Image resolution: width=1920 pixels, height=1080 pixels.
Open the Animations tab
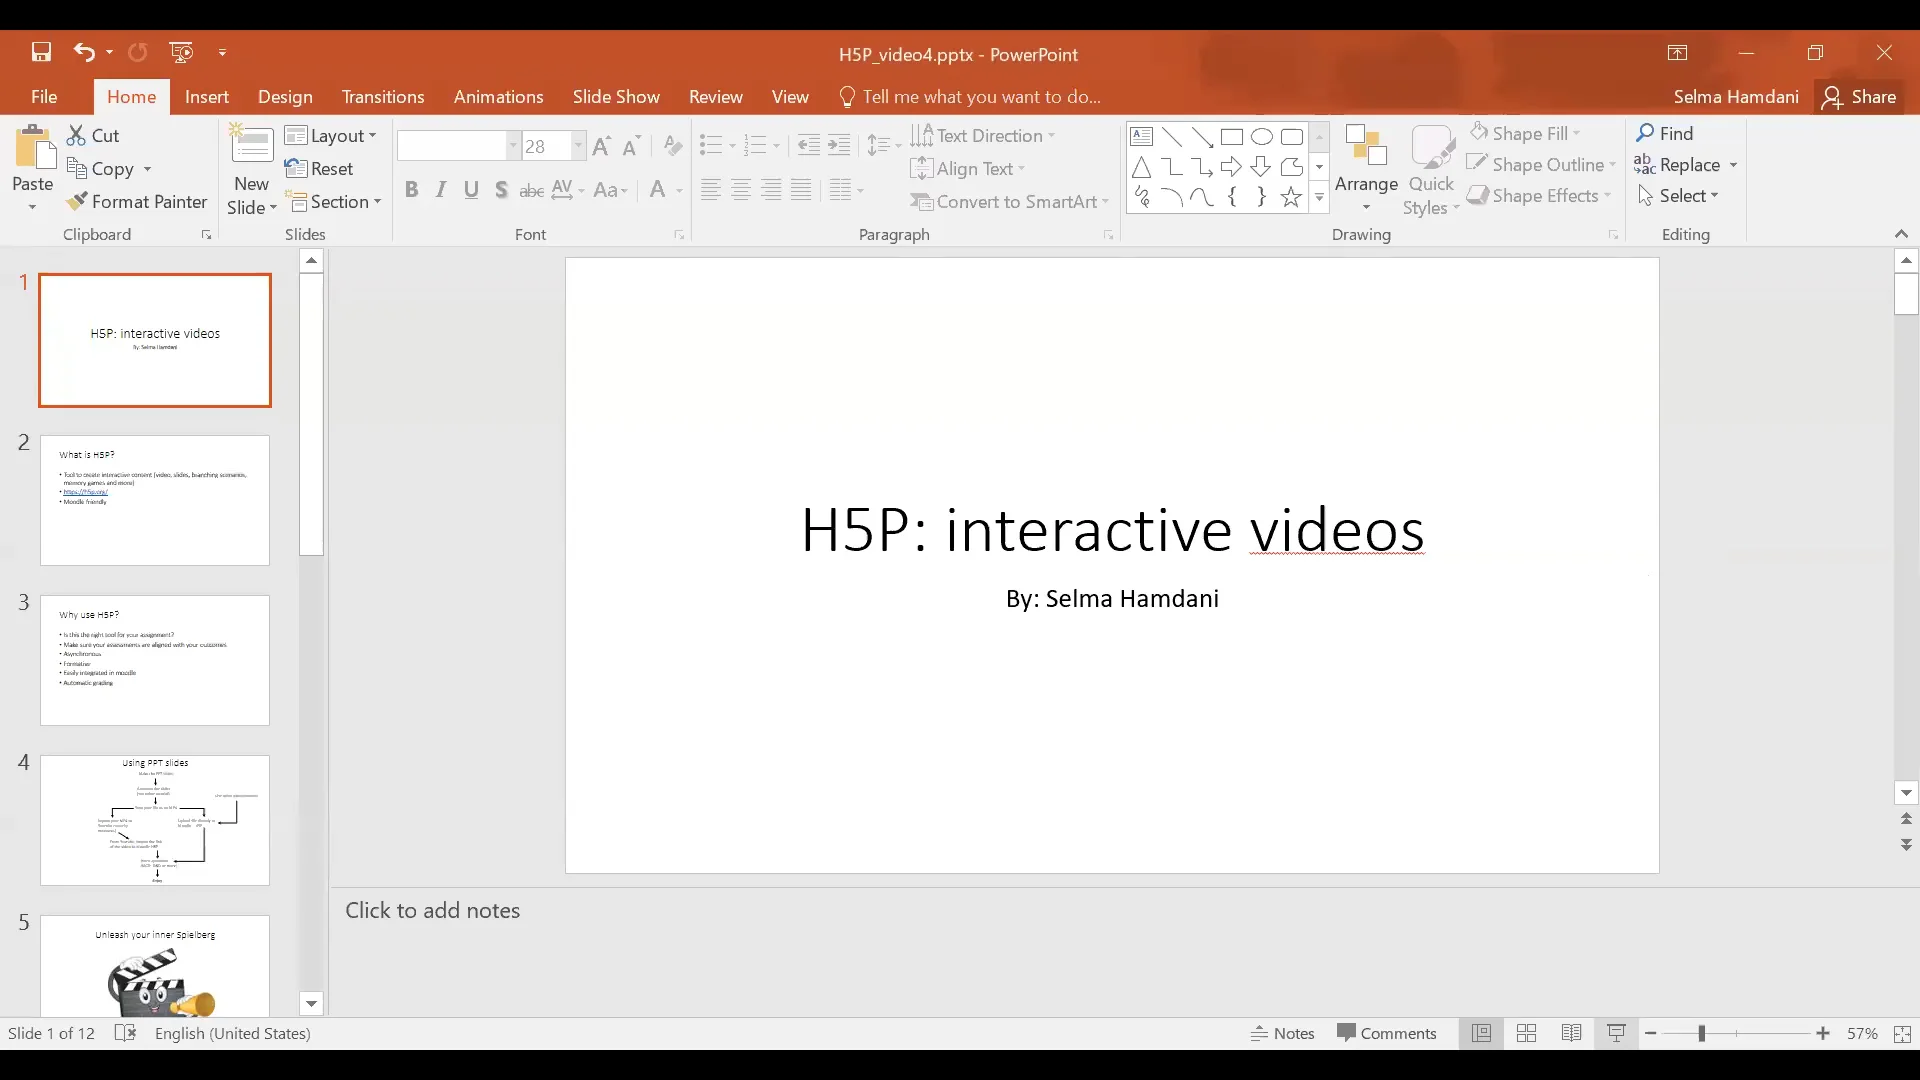point(498,96)
